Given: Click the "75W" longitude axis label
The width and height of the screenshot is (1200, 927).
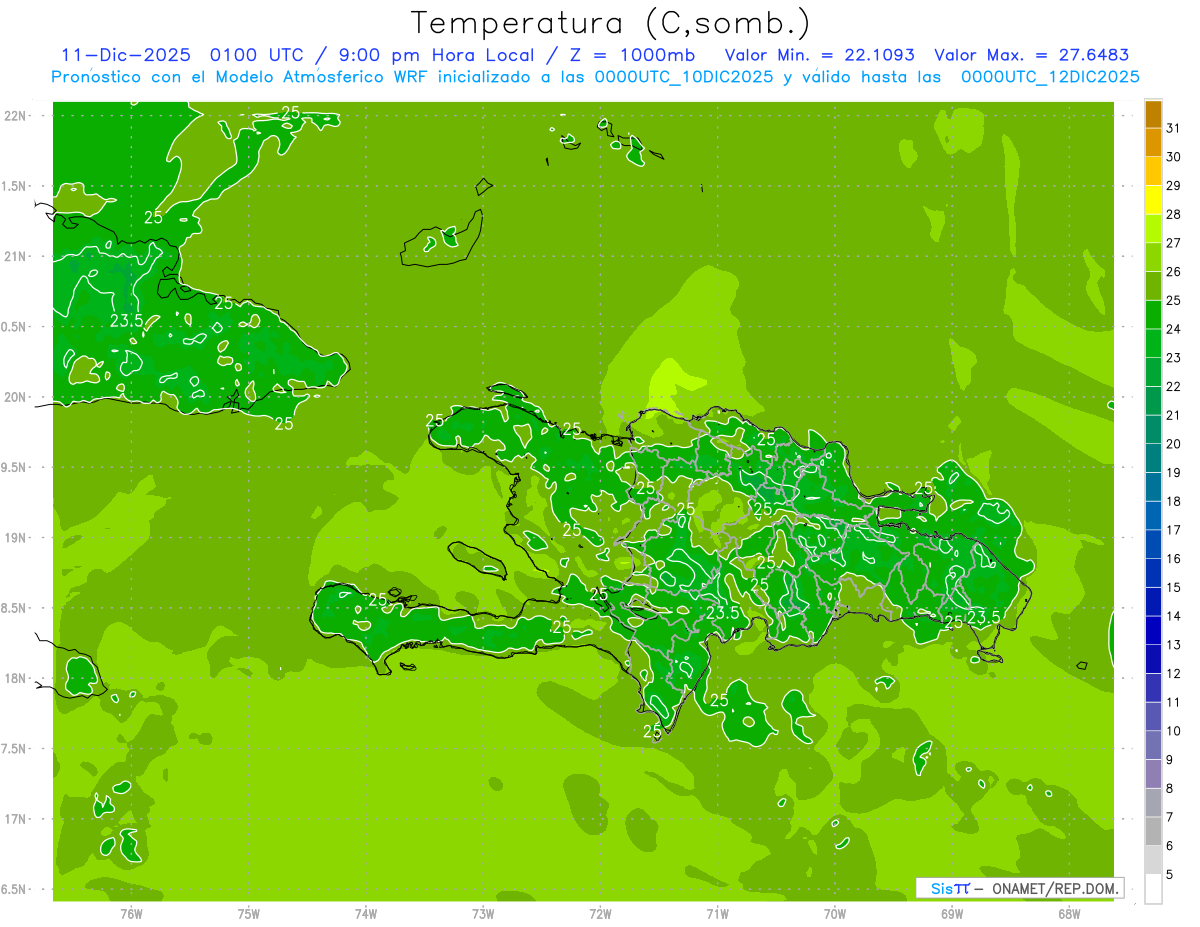Looking at the screenshot, I should pos(249,914).
